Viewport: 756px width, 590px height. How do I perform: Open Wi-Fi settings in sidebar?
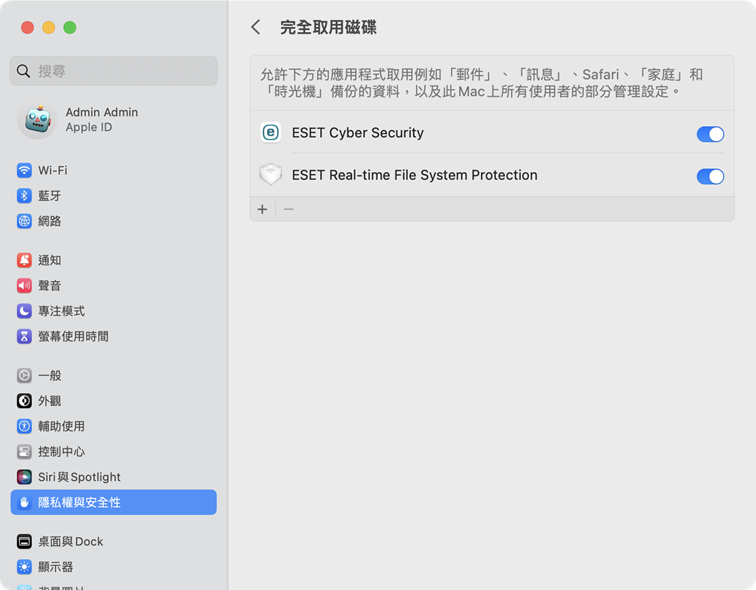114,170
